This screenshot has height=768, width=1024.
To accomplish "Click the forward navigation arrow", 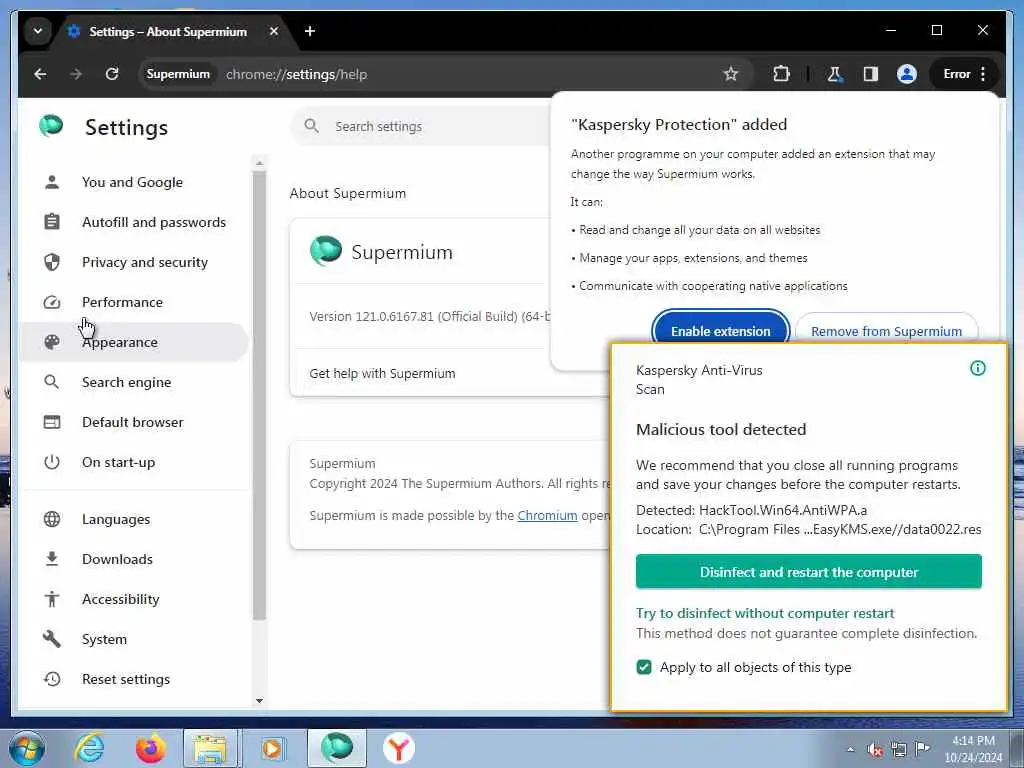I will pyautogui.click(x=76, y=74).
